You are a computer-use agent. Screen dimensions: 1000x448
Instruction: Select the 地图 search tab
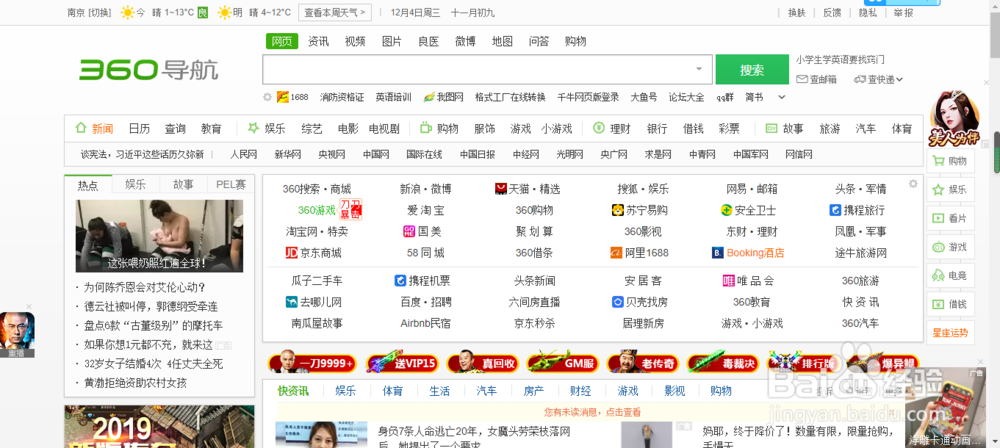(502, 41)
